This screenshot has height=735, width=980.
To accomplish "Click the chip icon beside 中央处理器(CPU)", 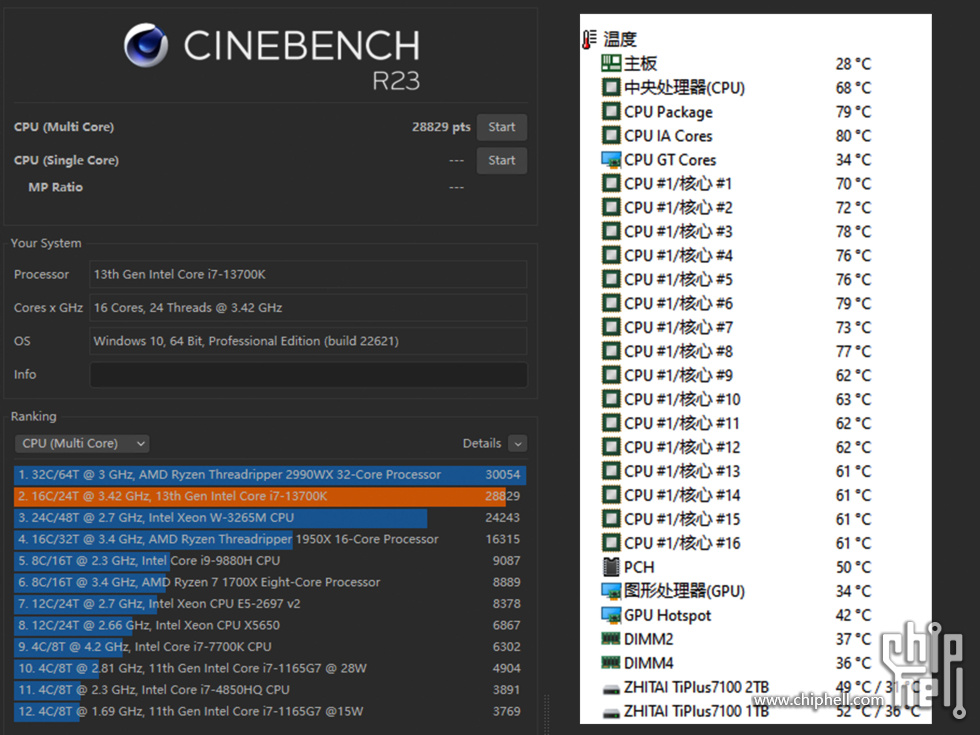I will coord(611,87).
